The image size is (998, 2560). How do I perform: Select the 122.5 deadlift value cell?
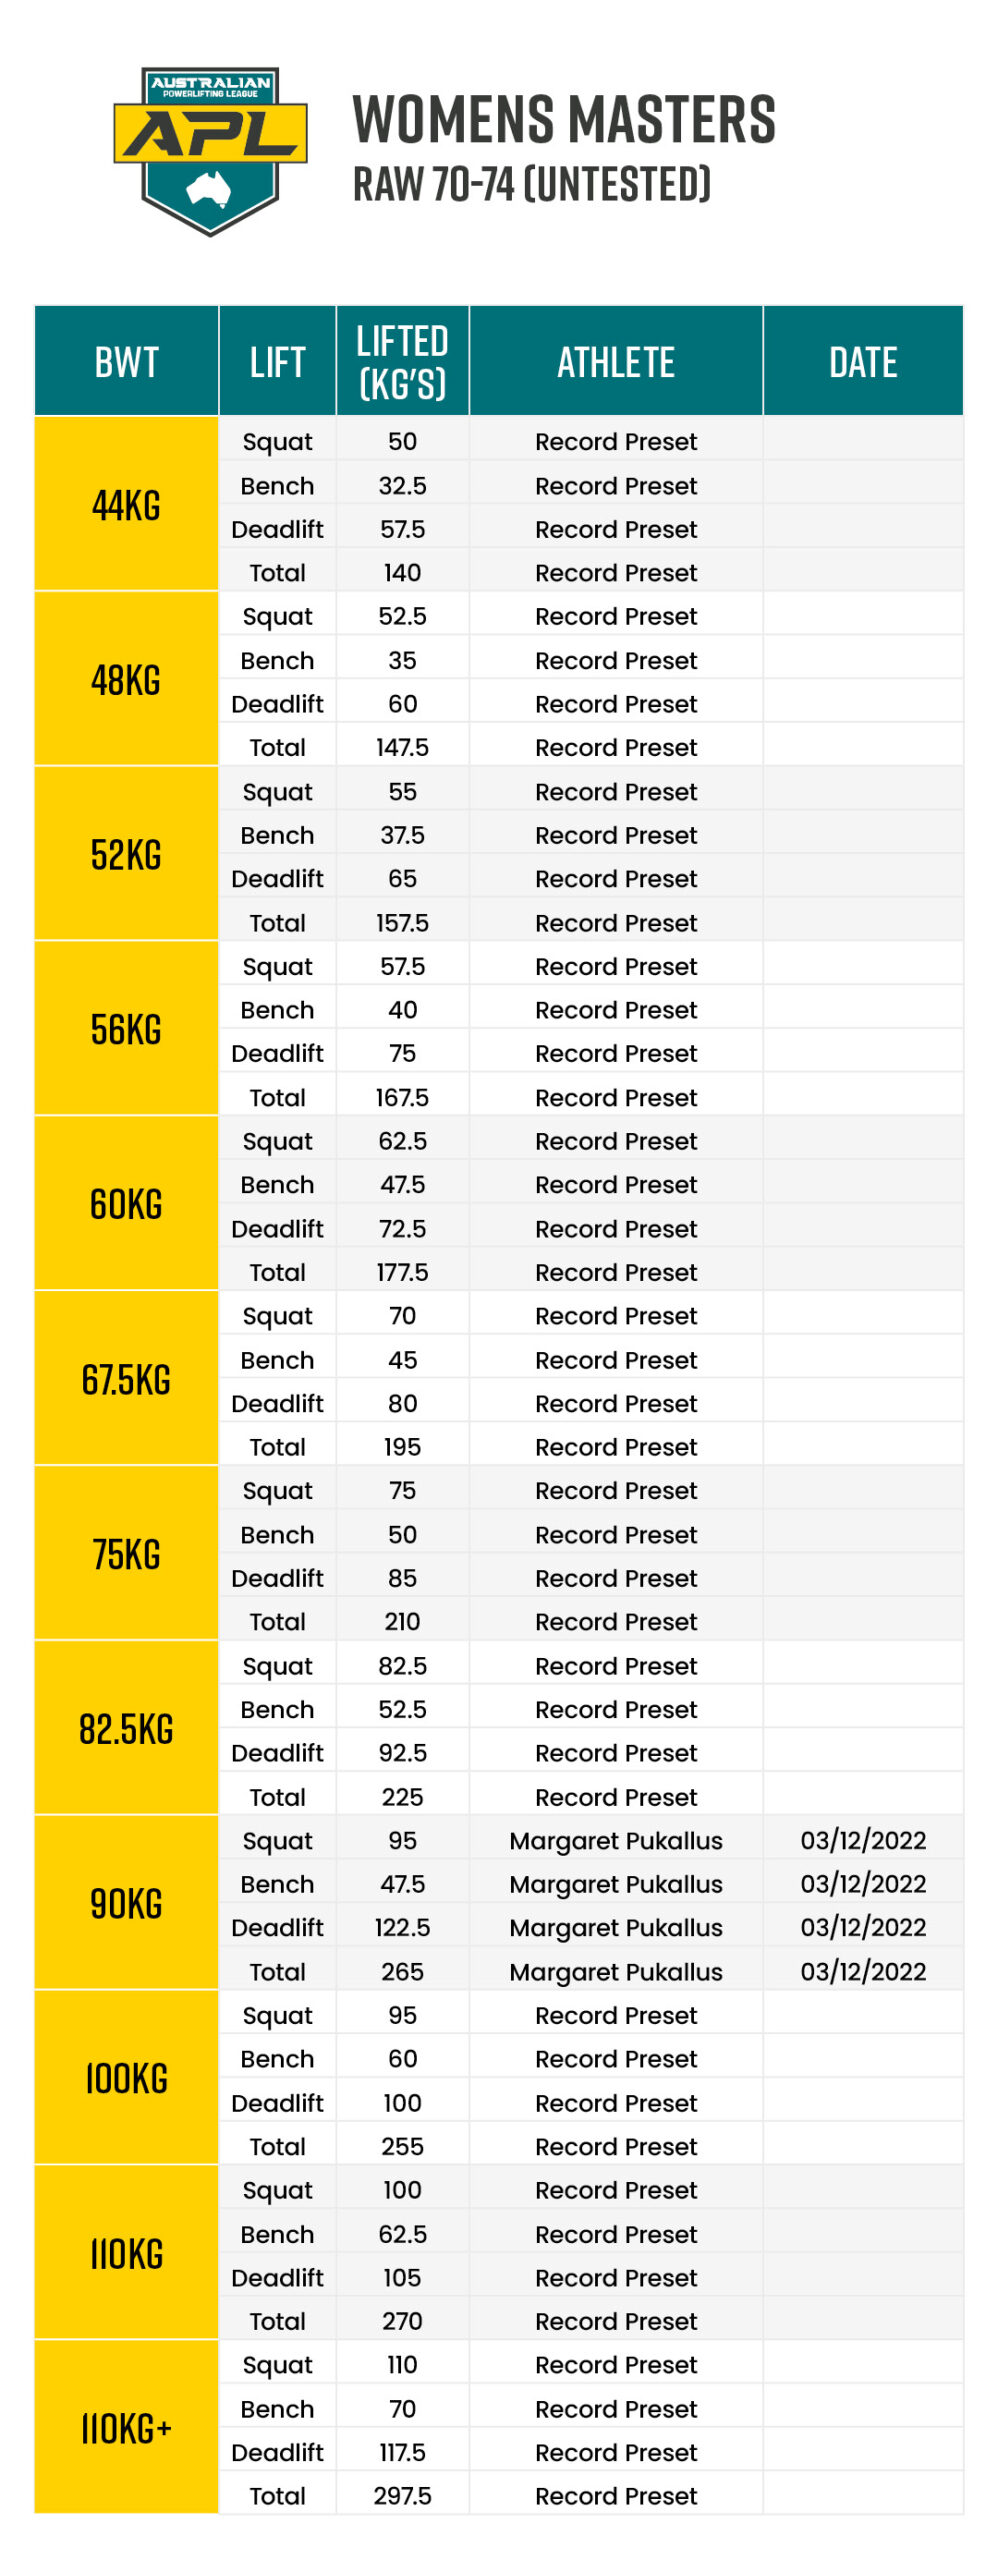coord(402,1926)
